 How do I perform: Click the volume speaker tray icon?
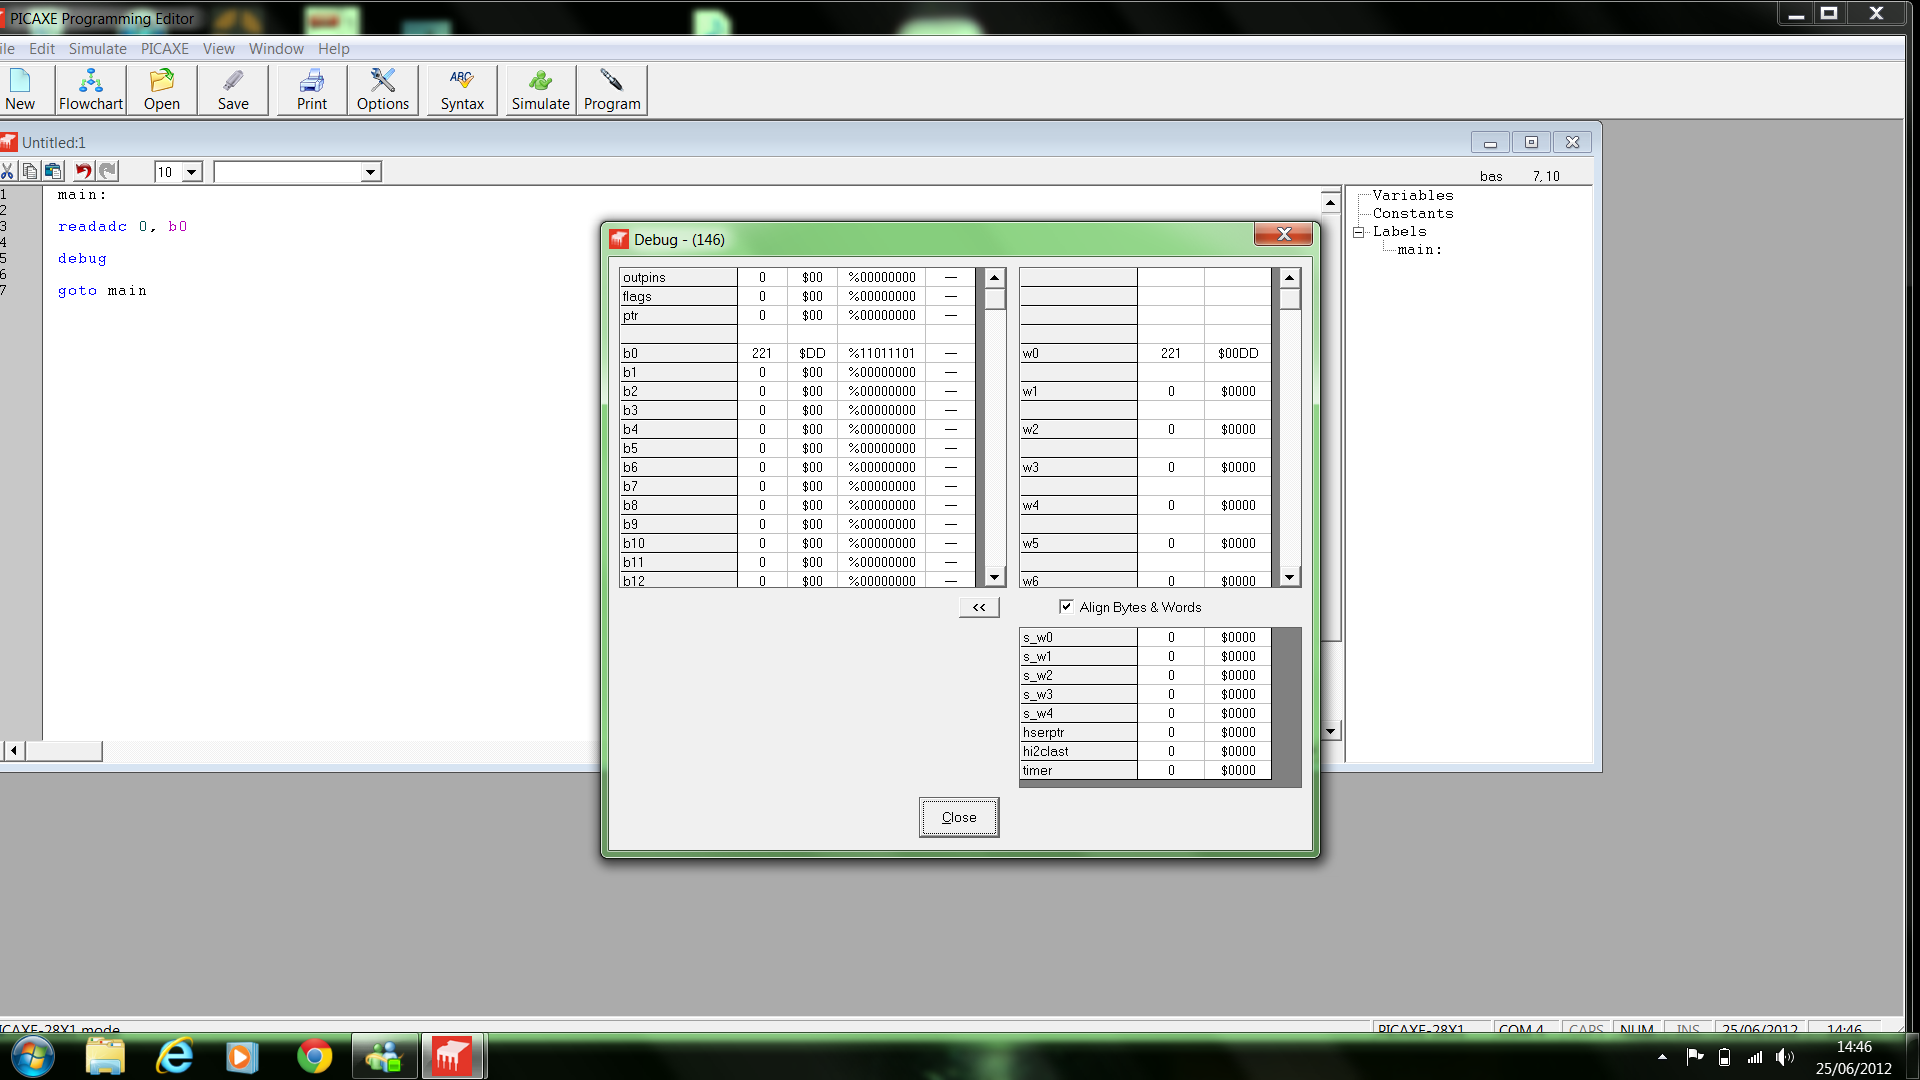[1785, 1057]
